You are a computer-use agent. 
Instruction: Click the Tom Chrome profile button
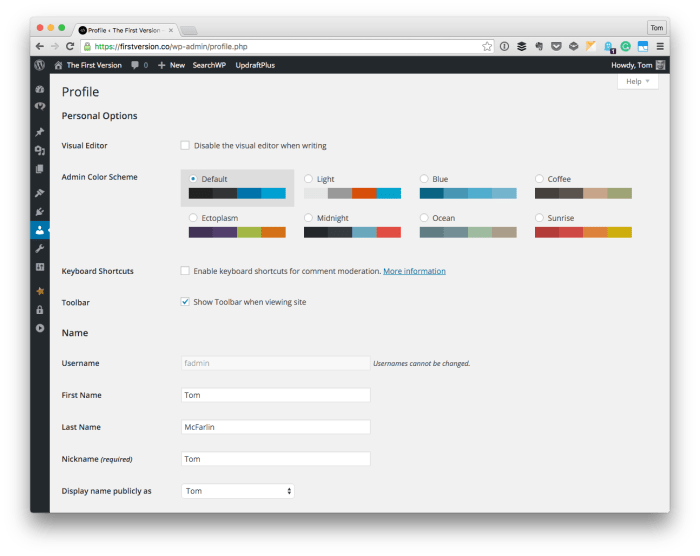[656, 28]
